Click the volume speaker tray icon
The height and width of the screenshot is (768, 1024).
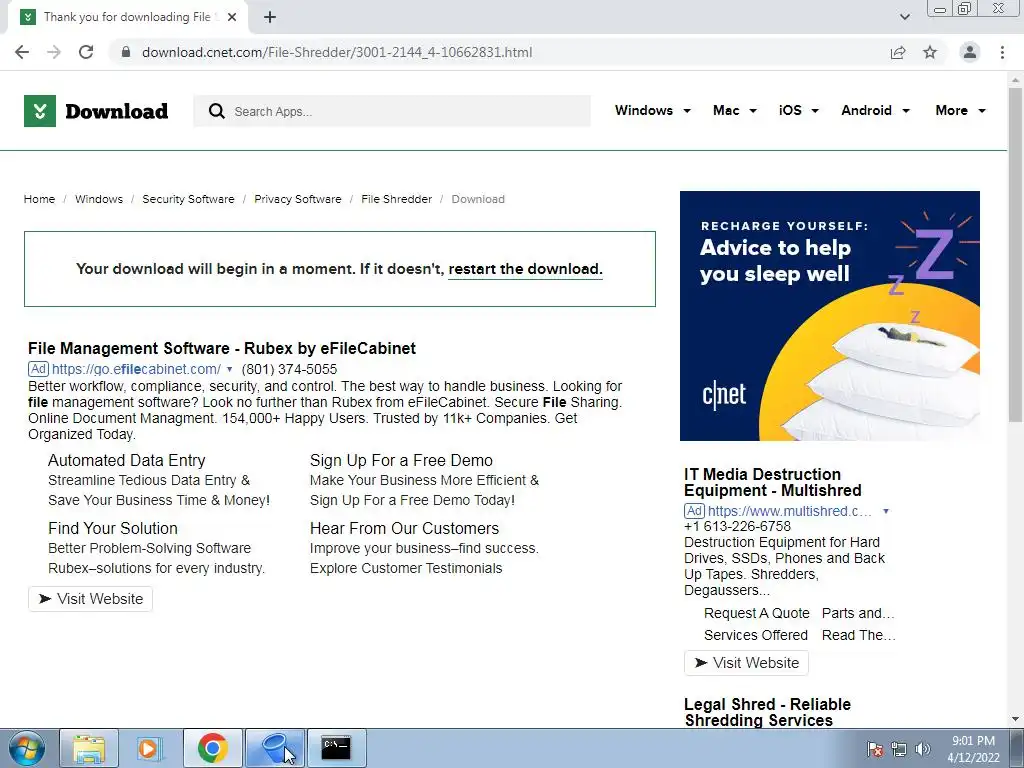(923, 749)
